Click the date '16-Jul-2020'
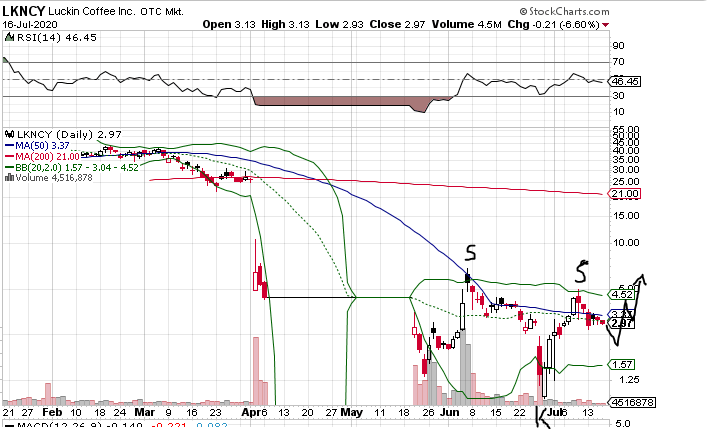 click(x=30, y=24)
